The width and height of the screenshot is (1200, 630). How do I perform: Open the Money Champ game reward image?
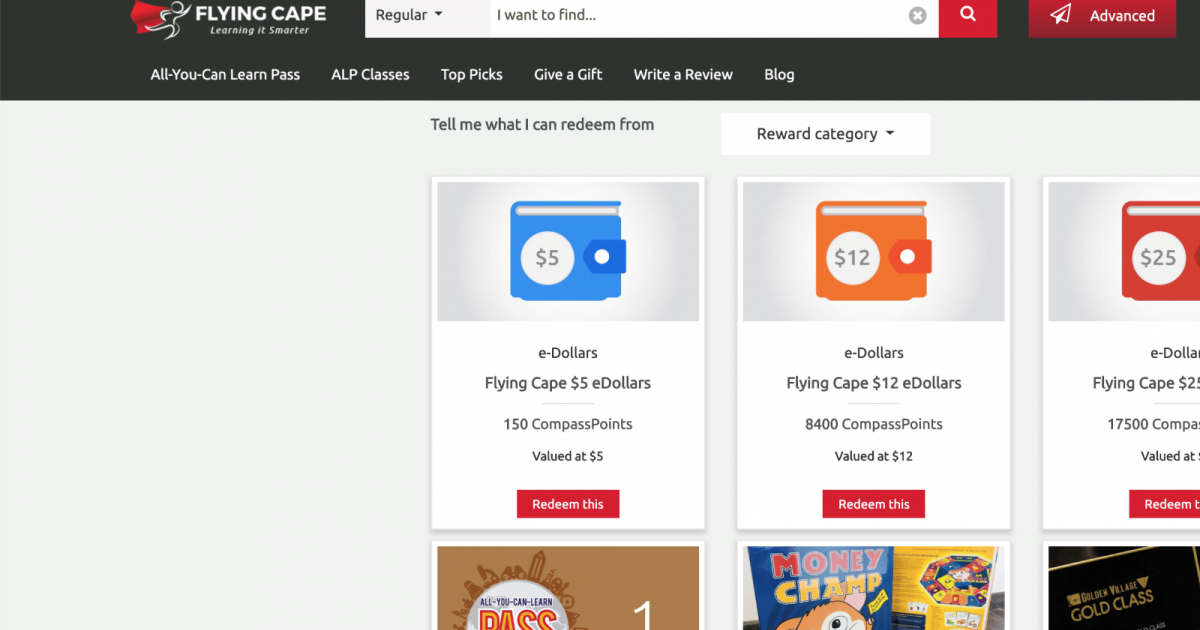[874, 588]
